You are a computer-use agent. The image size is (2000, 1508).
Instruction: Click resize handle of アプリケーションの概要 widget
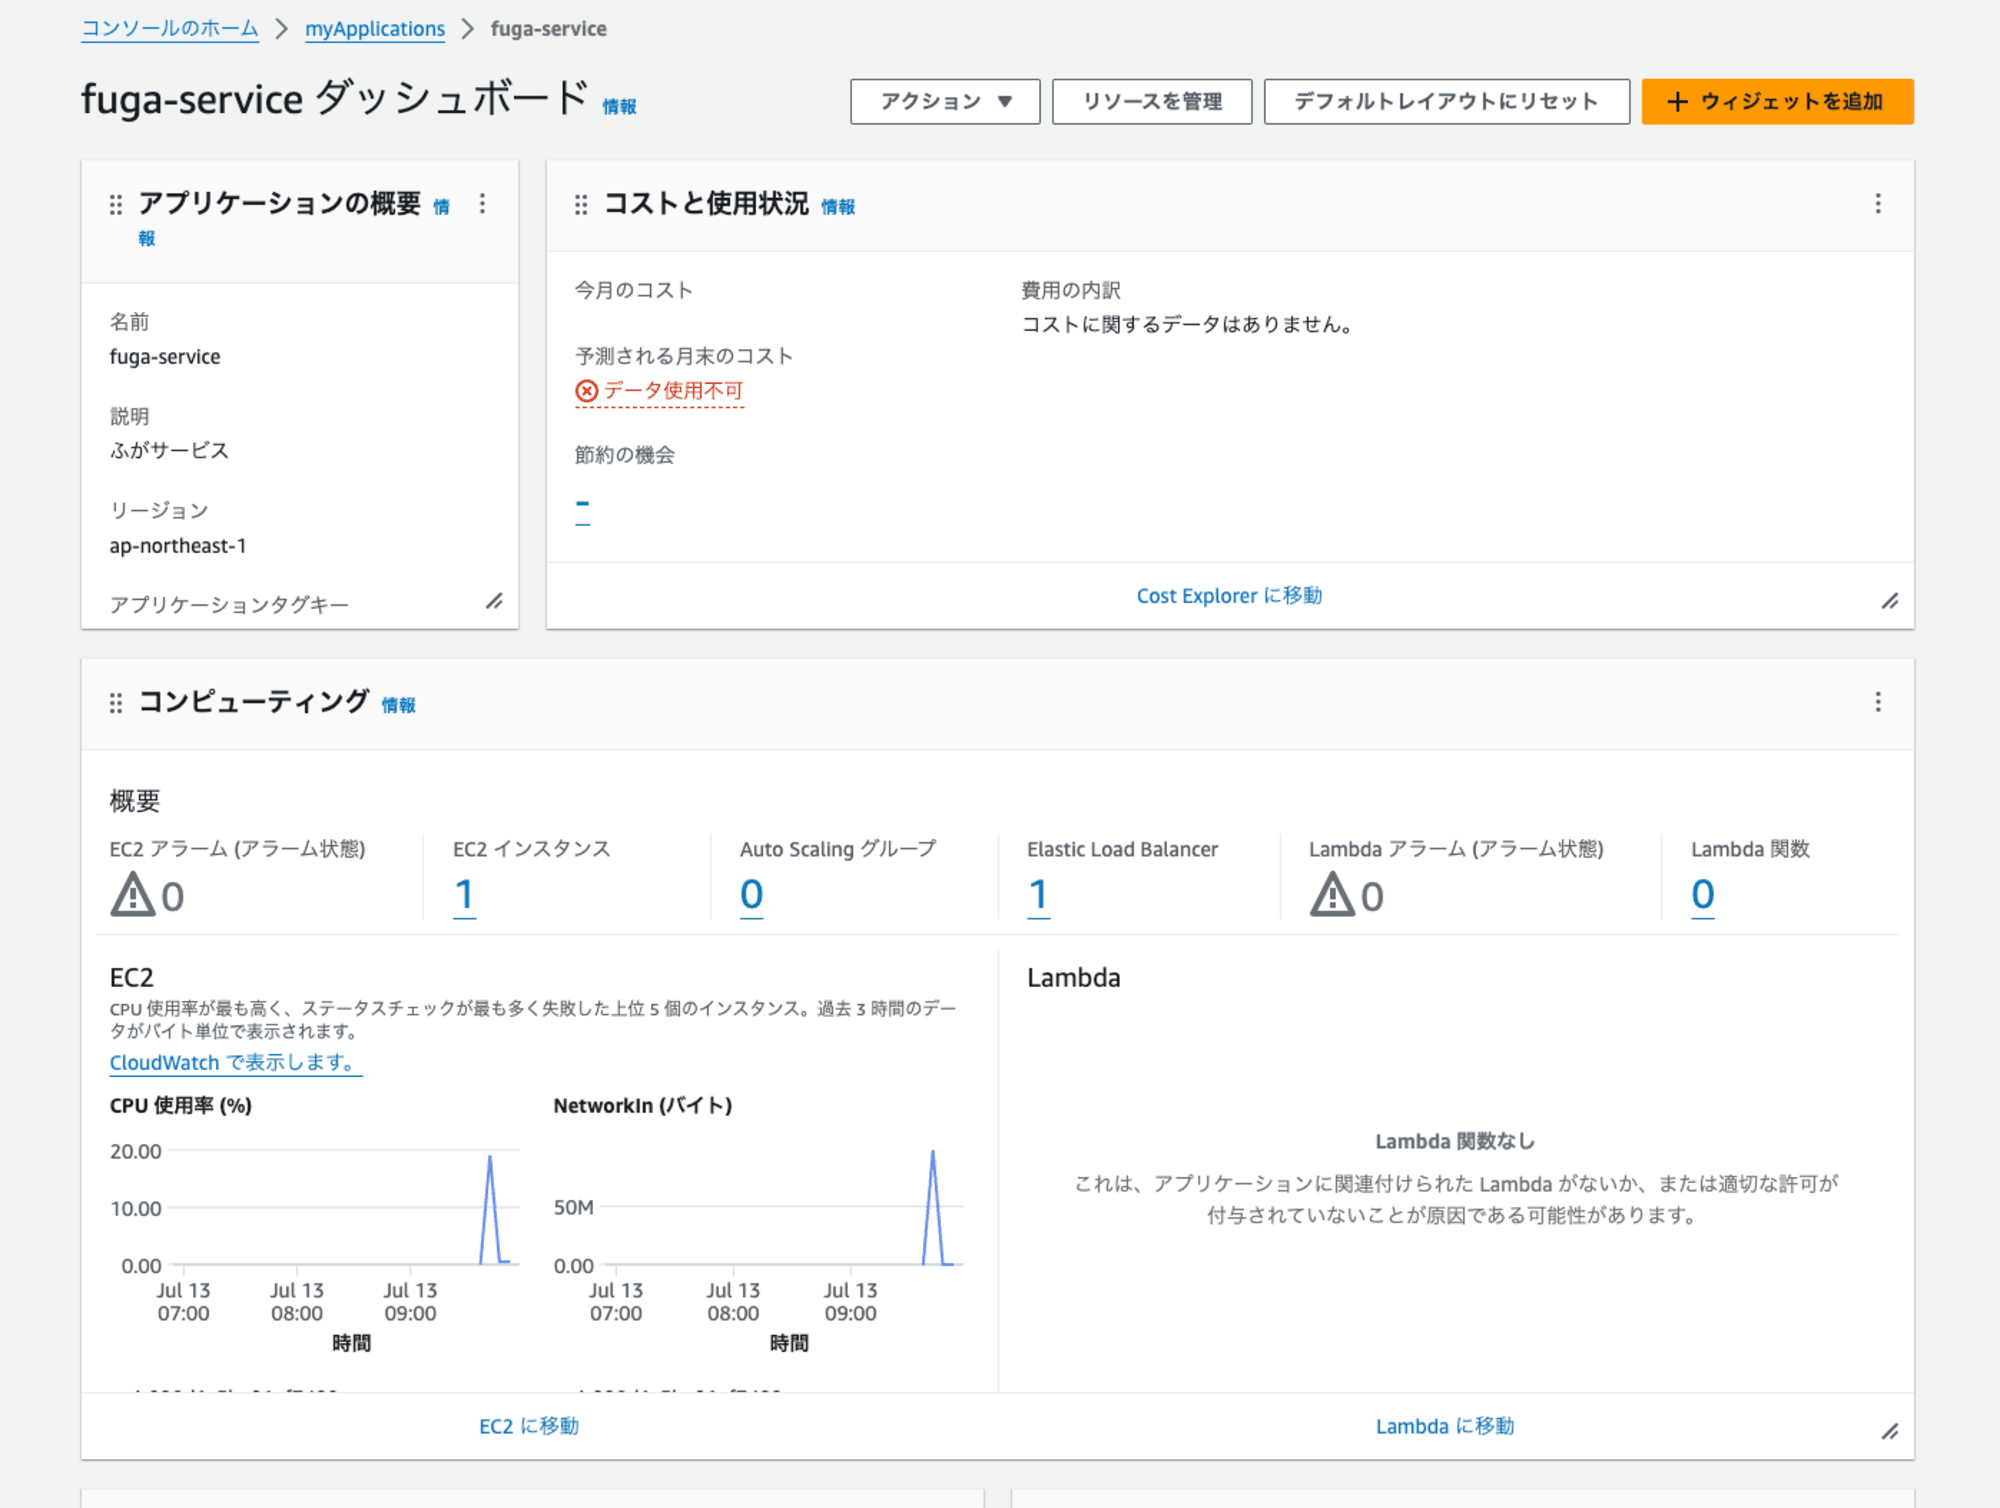(494, 601)
